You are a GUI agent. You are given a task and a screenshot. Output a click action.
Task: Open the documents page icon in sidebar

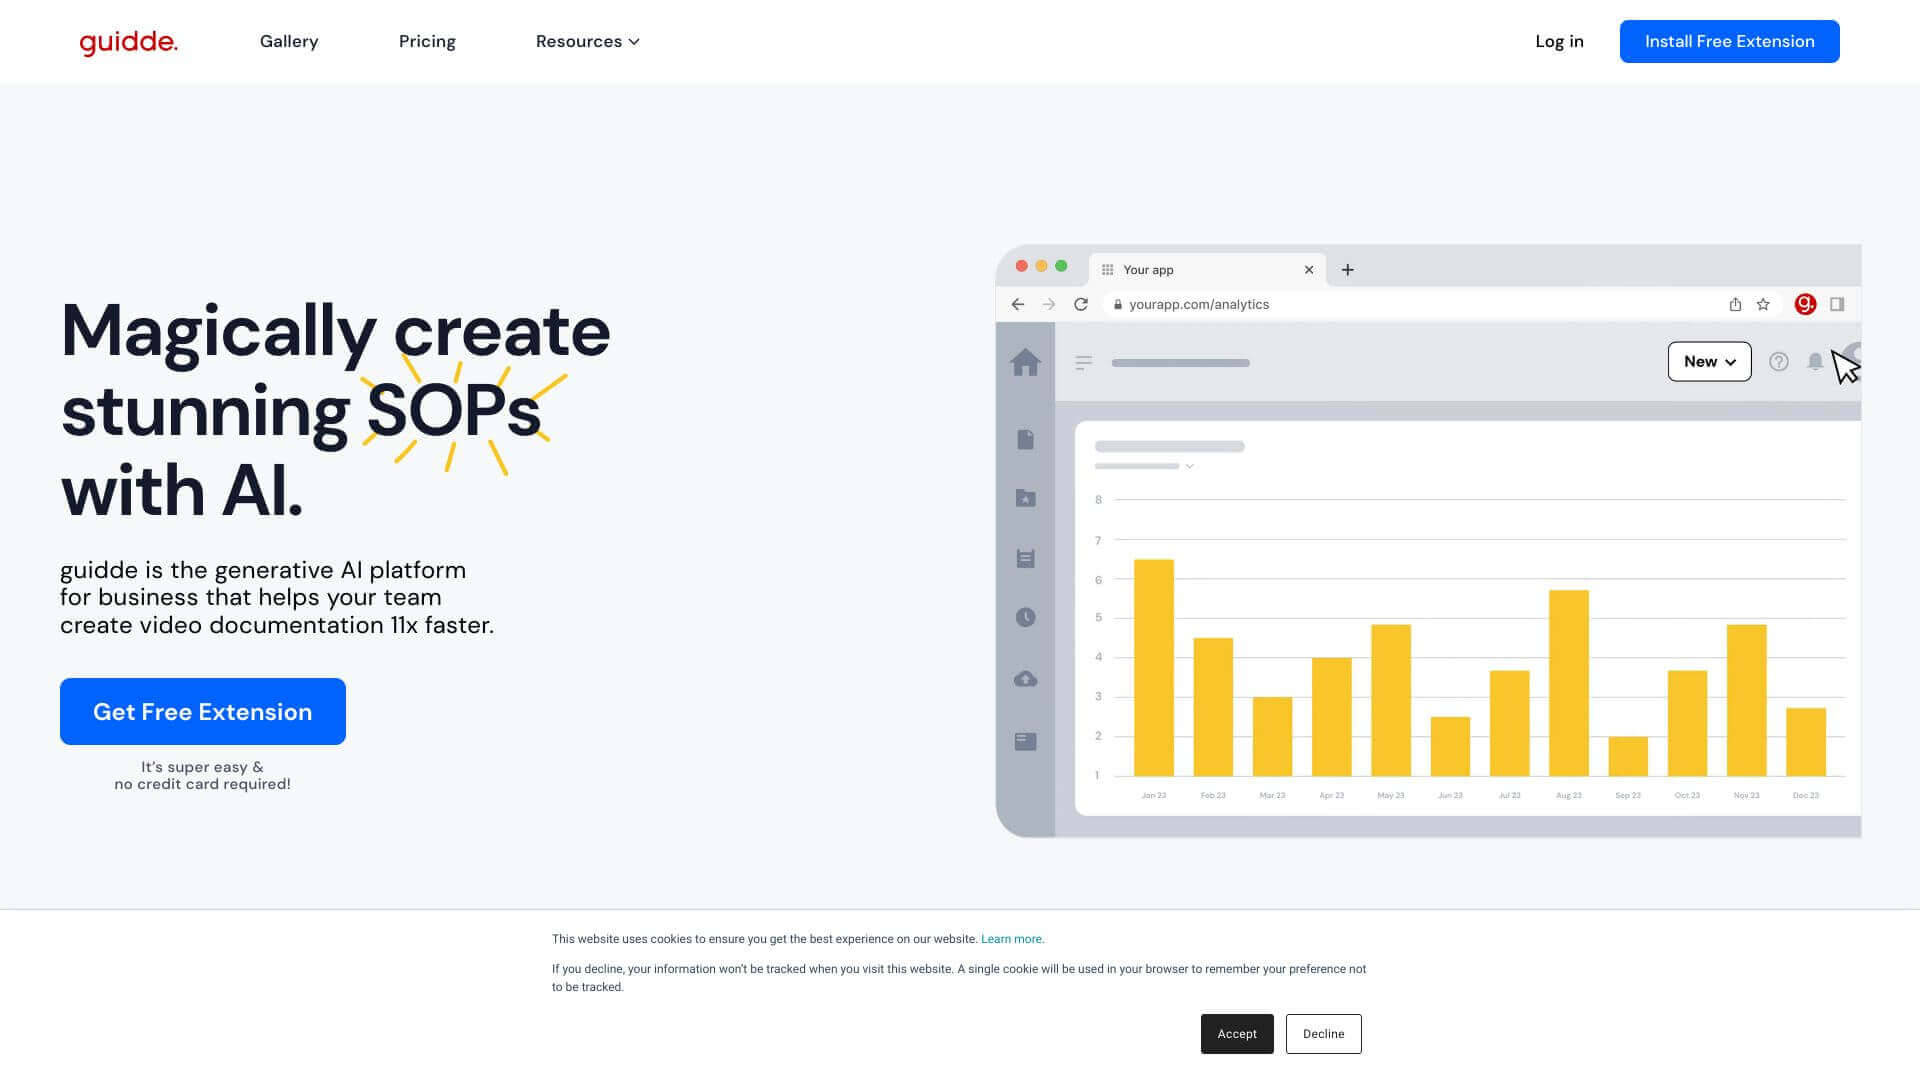click(x=1025, y=440)
